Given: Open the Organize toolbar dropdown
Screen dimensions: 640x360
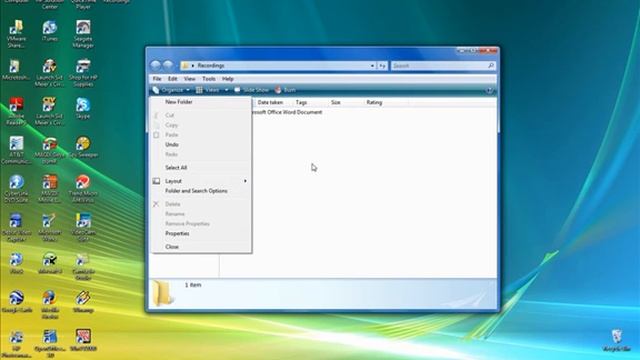Looking at the screenshot, I should [171, 90].
